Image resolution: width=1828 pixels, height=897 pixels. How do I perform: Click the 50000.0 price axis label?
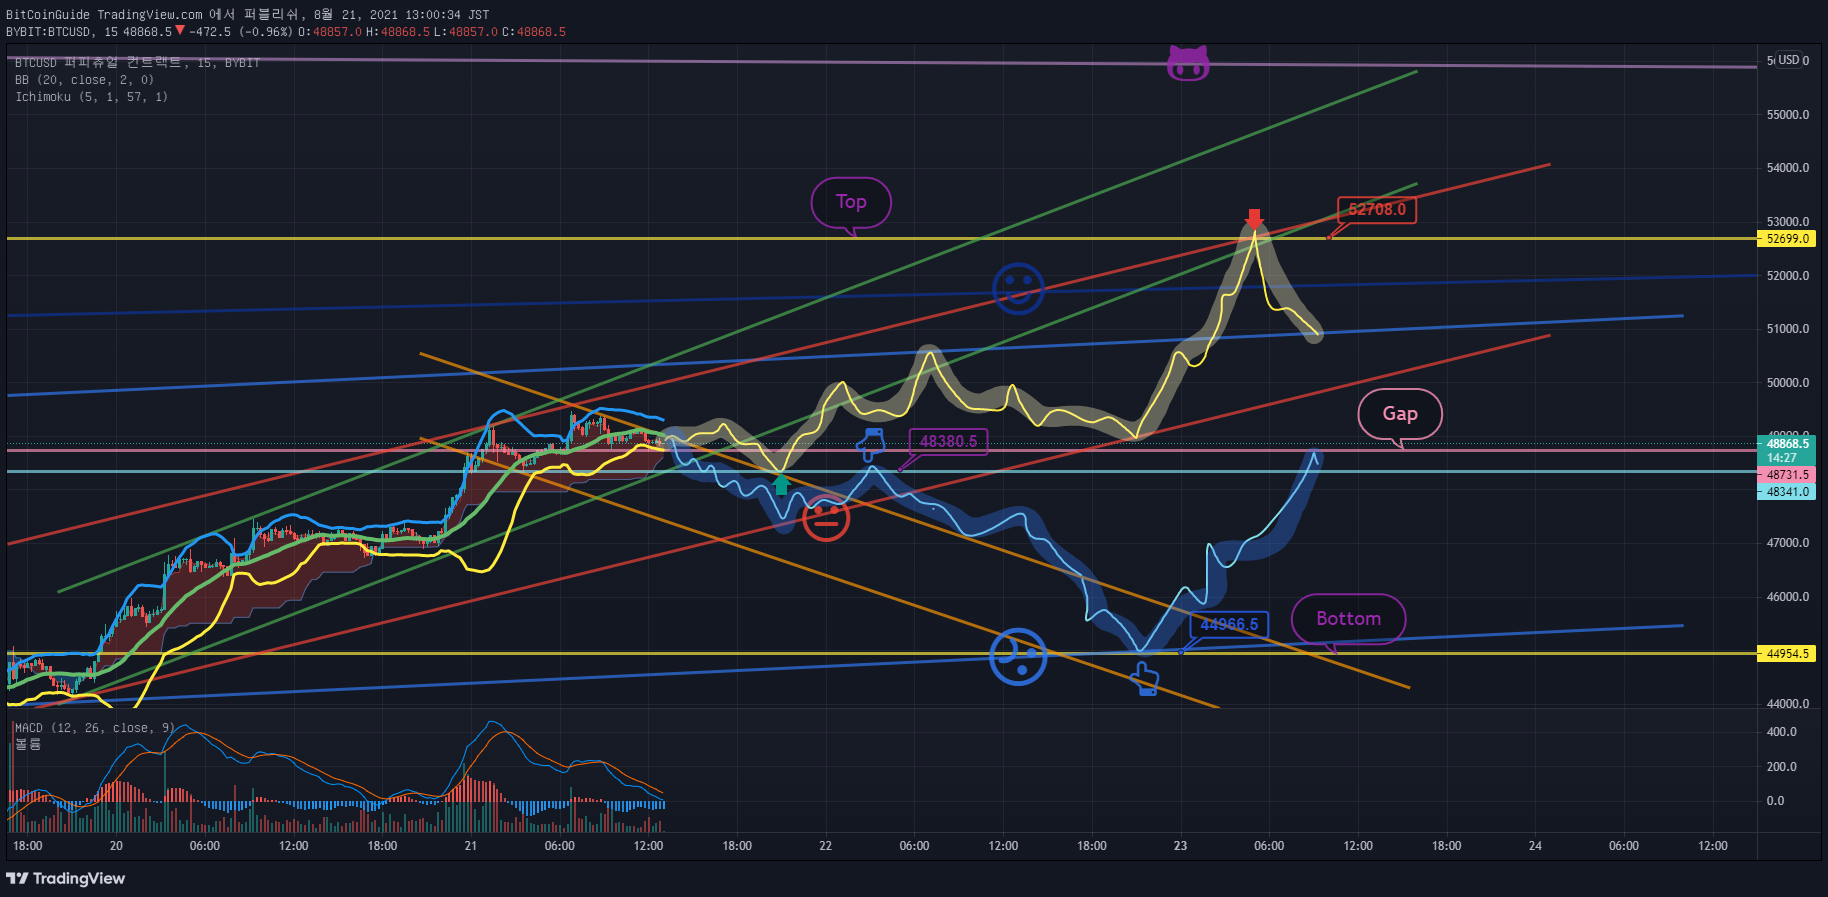pos(1788,383)
